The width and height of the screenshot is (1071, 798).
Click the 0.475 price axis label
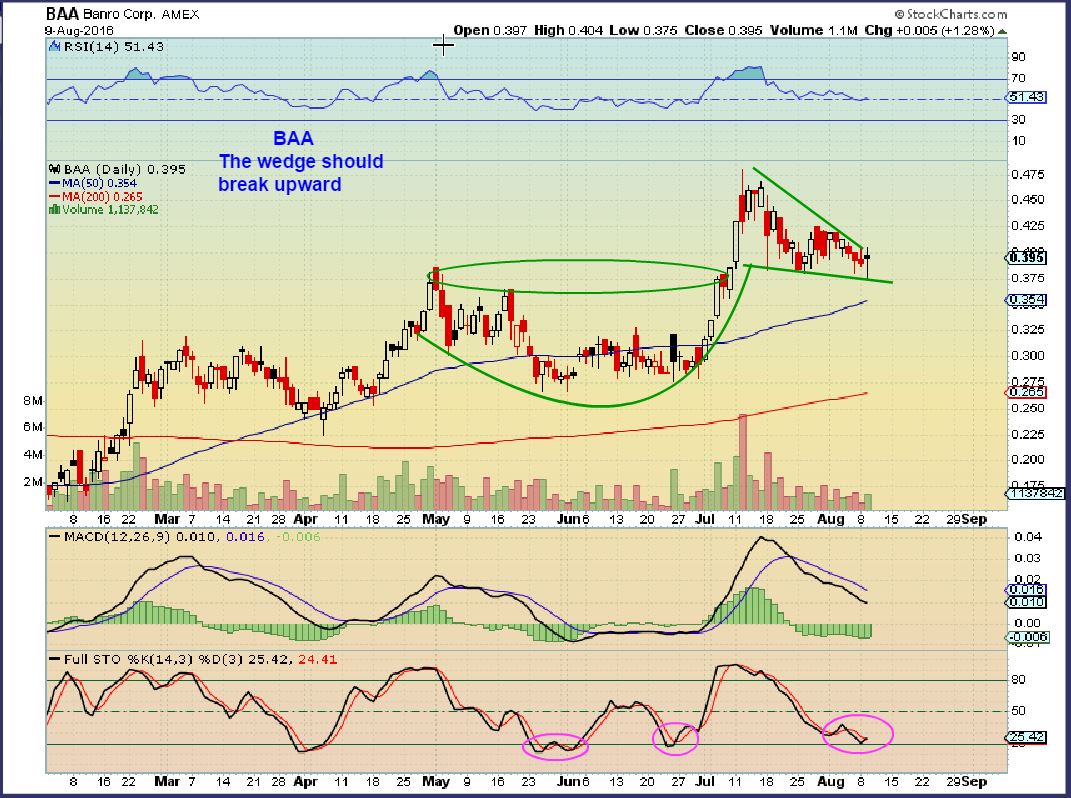coord(1028,174)
